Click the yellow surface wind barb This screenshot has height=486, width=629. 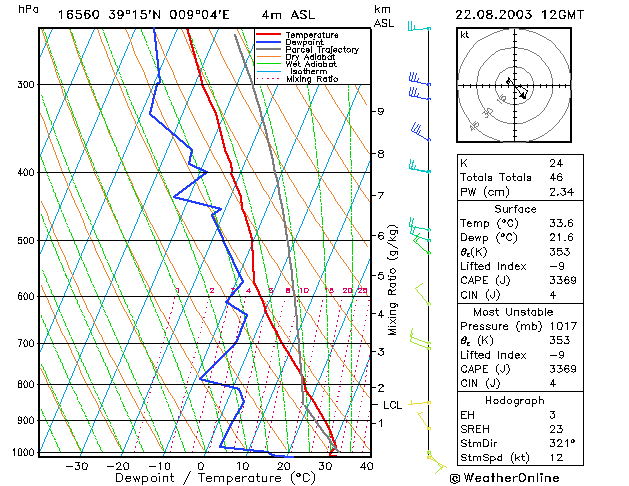(x=436, y=462)
